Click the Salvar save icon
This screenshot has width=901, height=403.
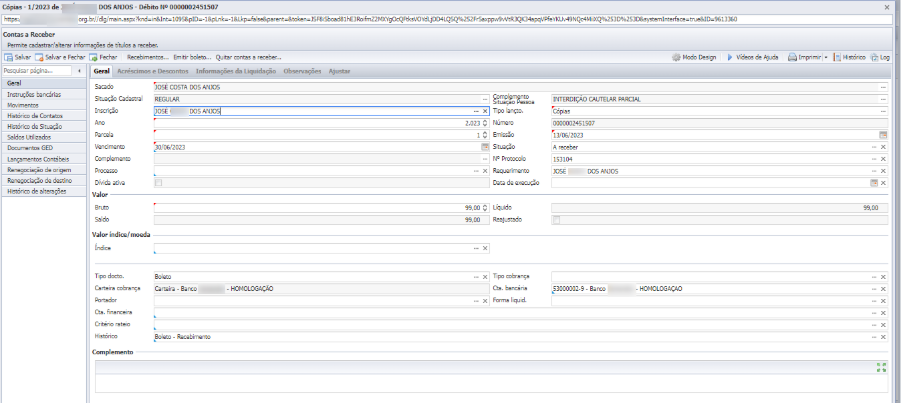click(x=9, y=57)
